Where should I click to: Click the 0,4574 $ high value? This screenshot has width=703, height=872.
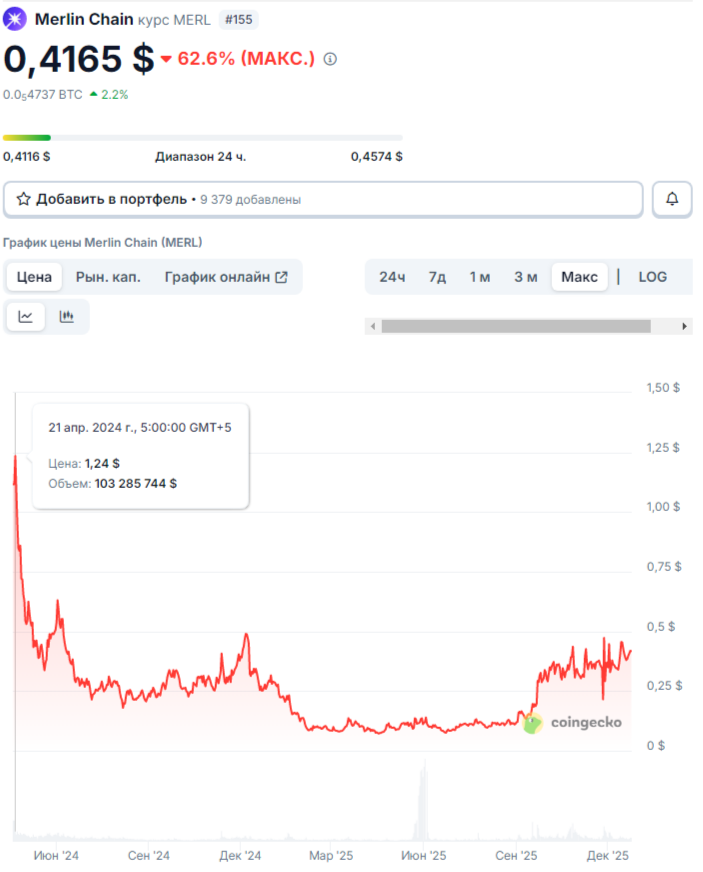pos(377,157)
